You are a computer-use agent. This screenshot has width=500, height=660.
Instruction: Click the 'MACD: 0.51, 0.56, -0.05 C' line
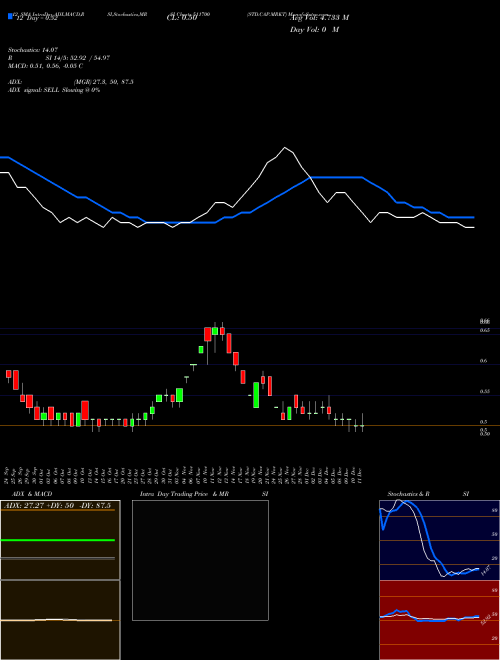[45, 66]
